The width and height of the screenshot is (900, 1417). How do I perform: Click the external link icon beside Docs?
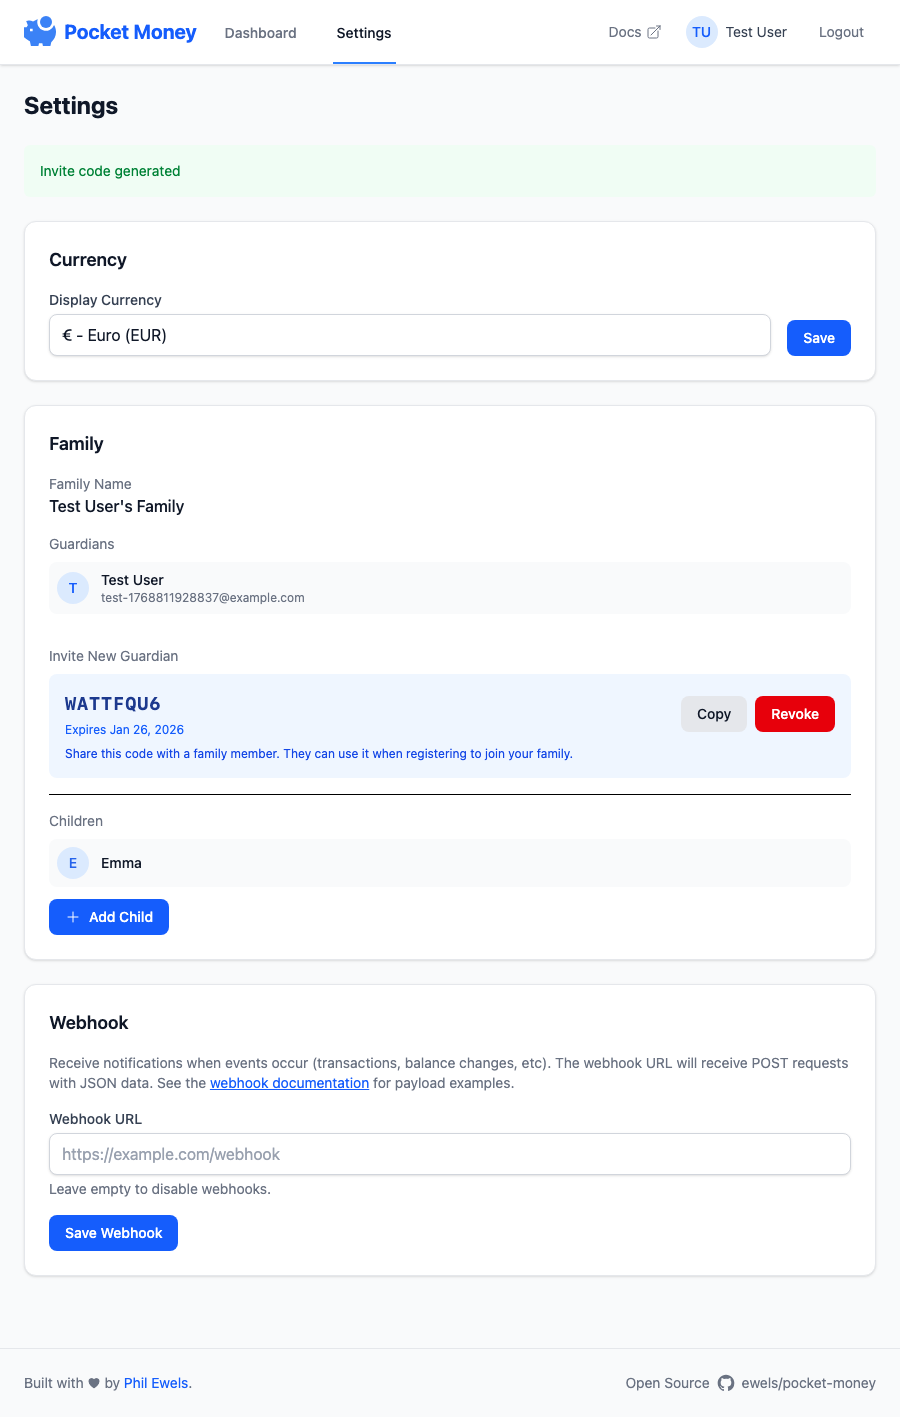coord(654,32)
